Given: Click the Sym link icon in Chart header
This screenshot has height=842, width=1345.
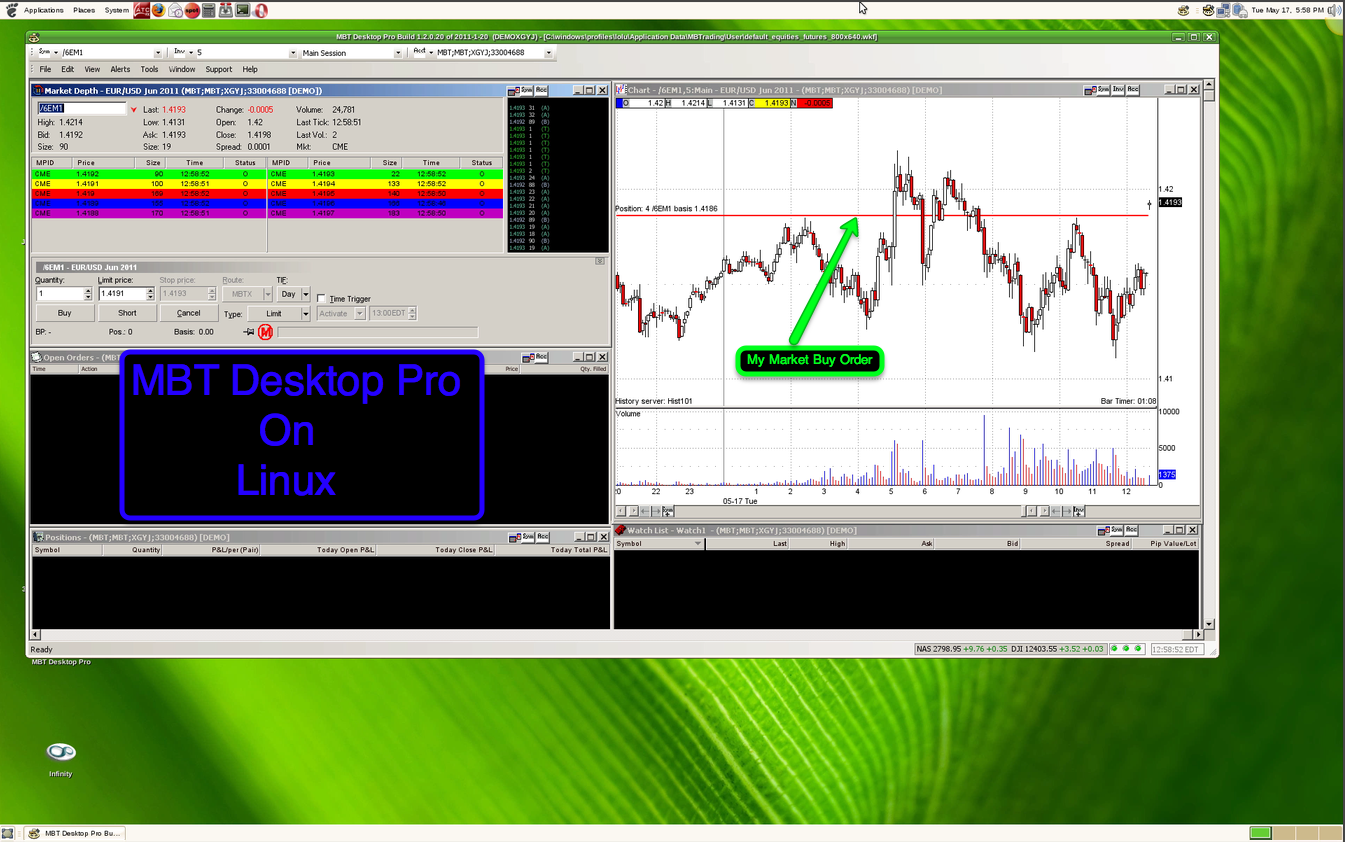Looking at the screenshot, I should coord(1103,90).
